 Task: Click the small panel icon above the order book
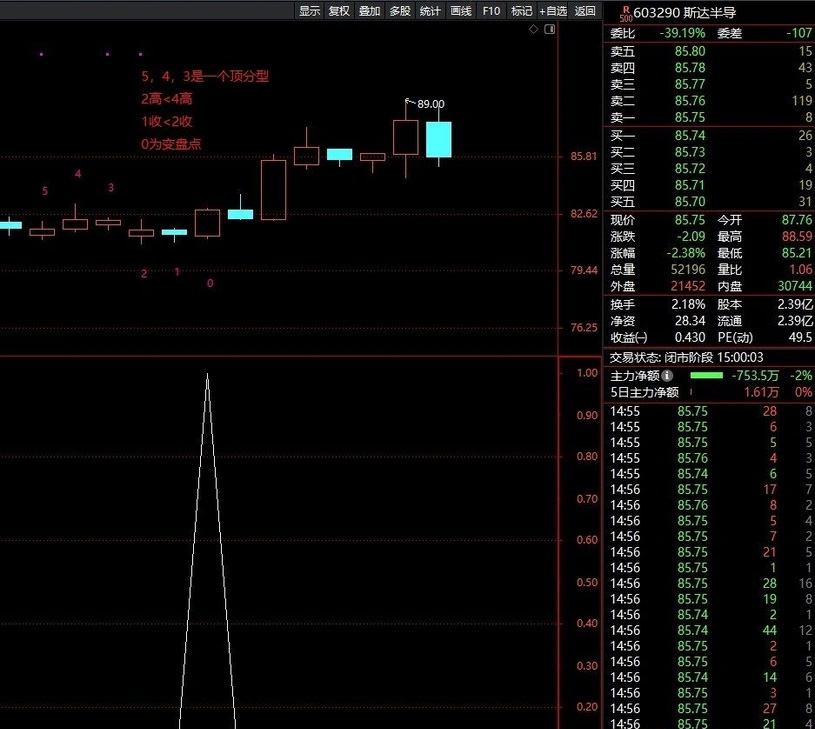pyautogui.click(x=550, y=29)
